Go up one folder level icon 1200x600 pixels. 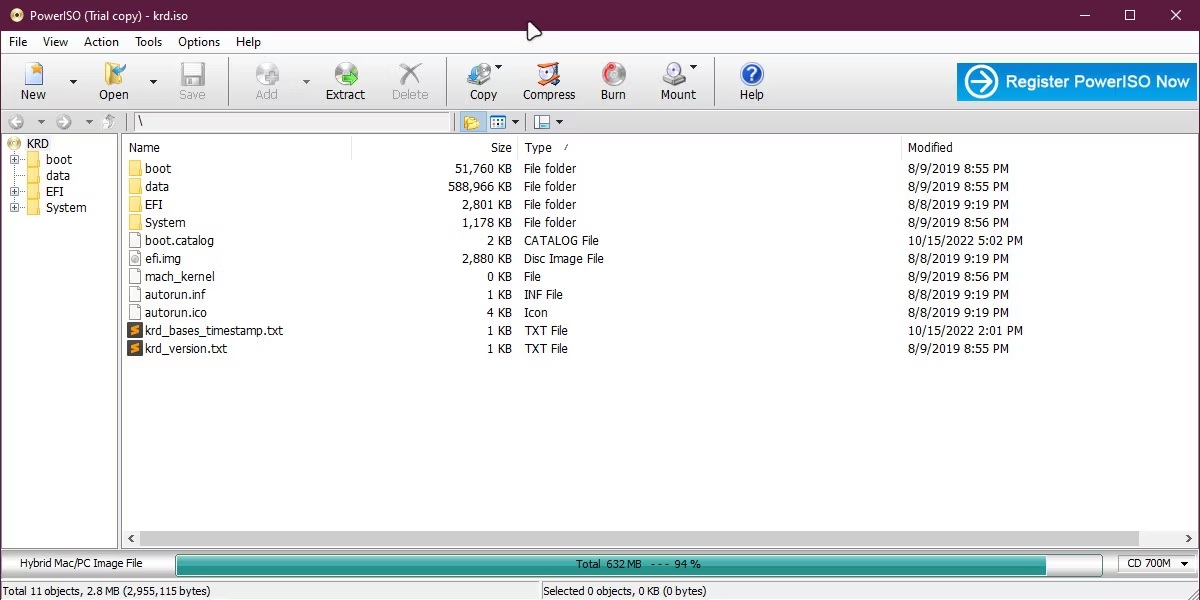coord(110,122)
